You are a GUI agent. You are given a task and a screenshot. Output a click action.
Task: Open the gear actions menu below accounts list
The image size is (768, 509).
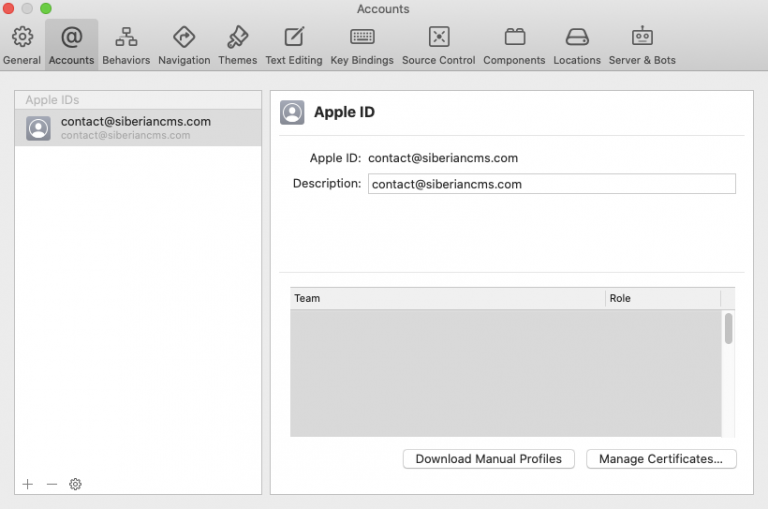tap(75, 484)
